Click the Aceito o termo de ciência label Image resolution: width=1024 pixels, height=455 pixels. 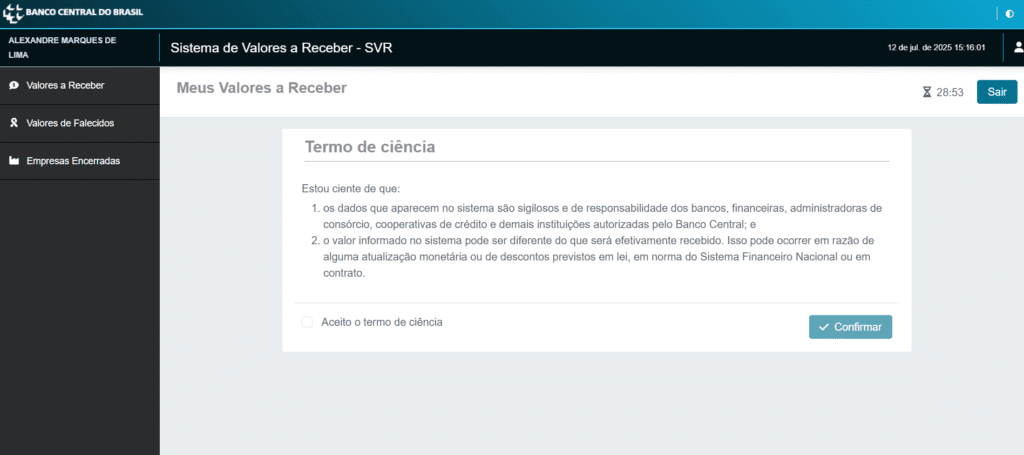click(x=382, y=322)
